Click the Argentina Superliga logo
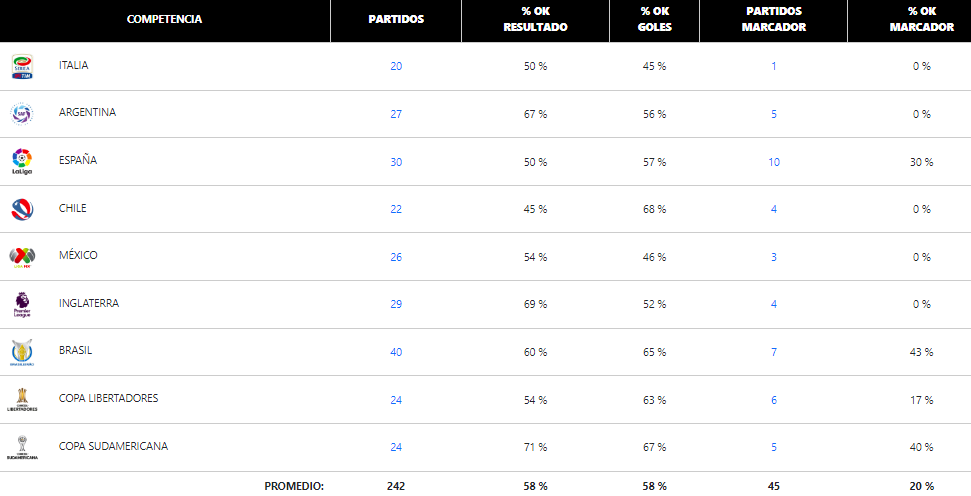The width and height of the screenshot is (971, 496). point(22,114)
